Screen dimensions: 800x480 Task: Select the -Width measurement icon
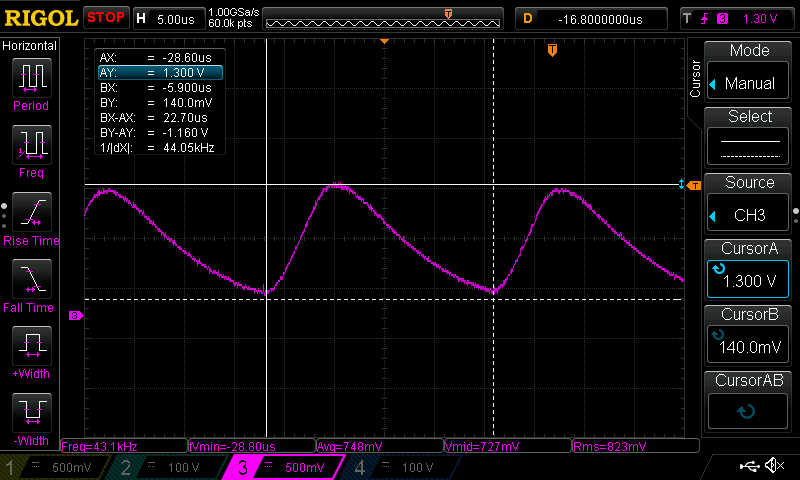32,412
